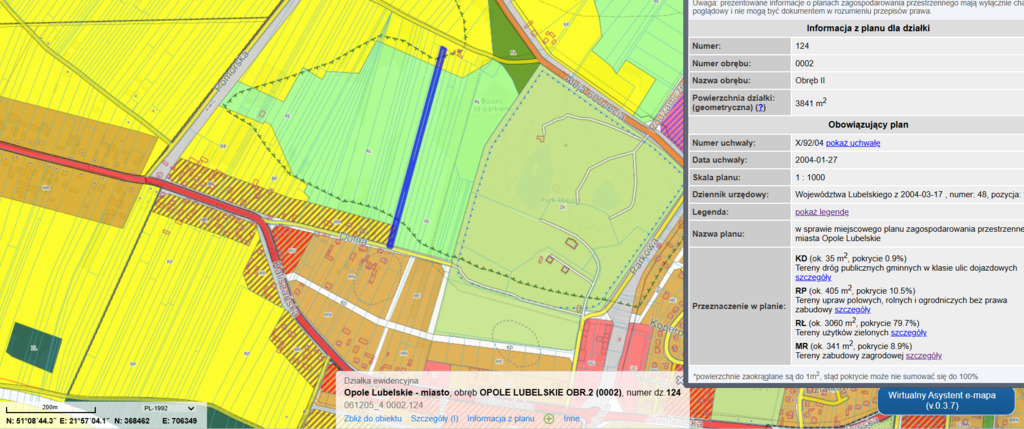Click the highlighted blue parcel 124 on map
Viewport: 1024px width, 429px height.
click(x=417, y=150)
